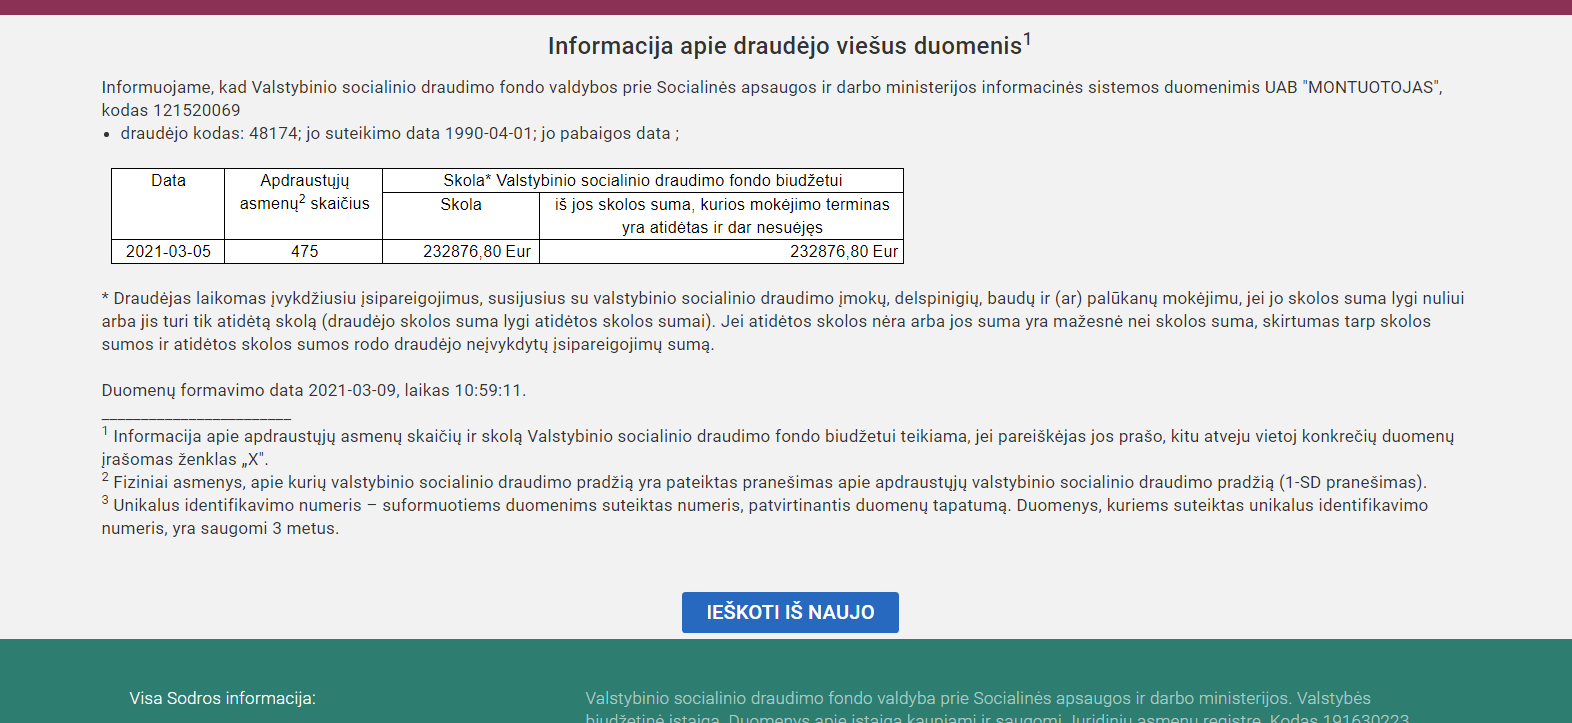Click the deferred debt sub-header "iš jos skolos suma"
This screenshot has height=723, width=1572.
click(x=721, y=216)
